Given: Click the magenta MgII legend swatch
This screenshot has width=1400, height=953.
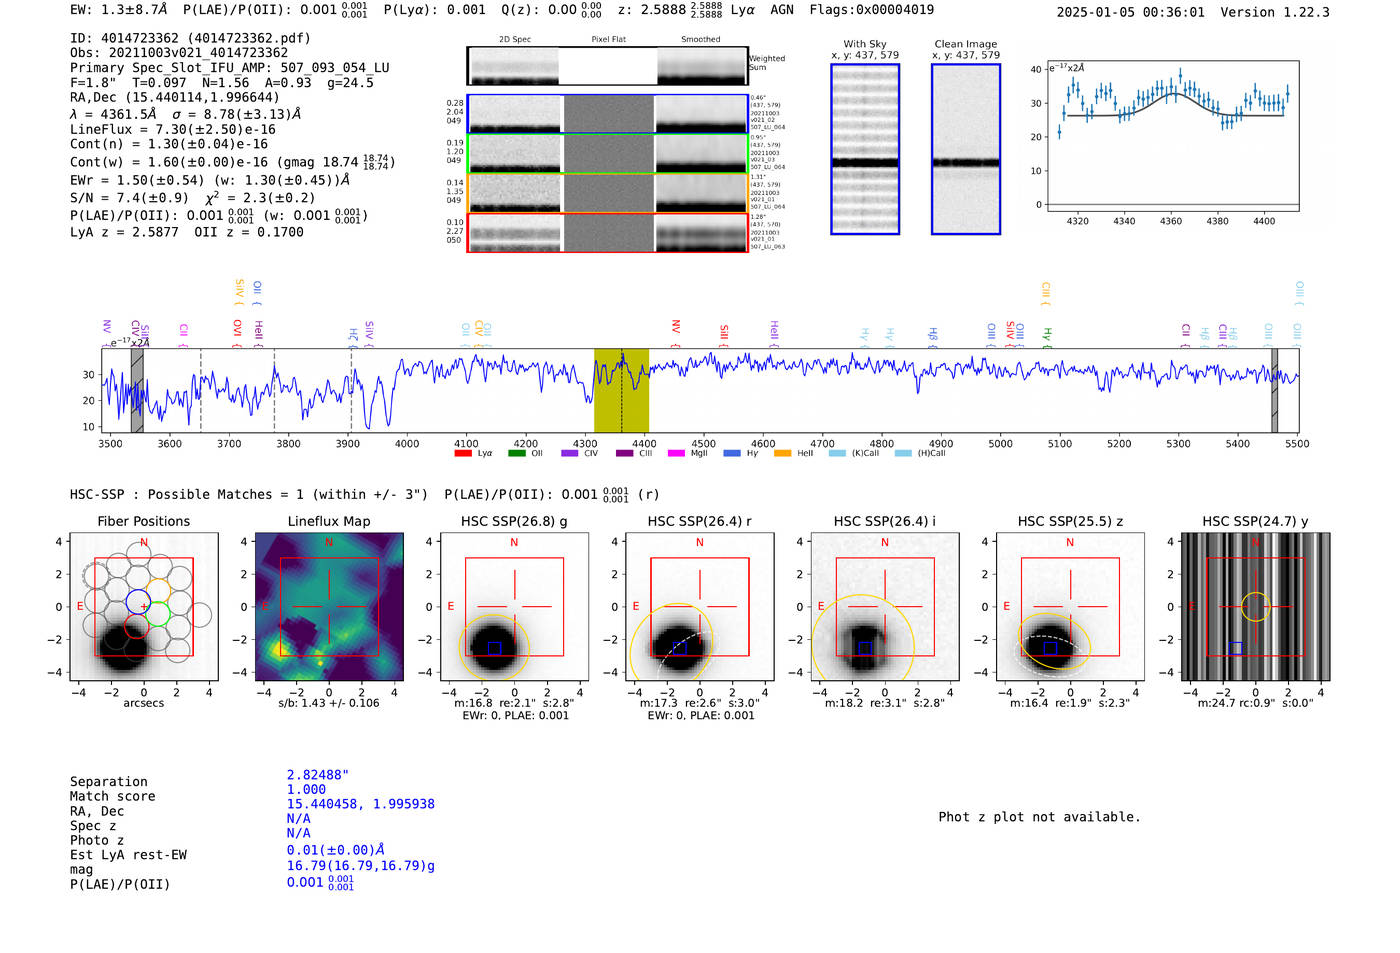Looking at the screenshot, I should pyautogui.click(x=677, y=453).
